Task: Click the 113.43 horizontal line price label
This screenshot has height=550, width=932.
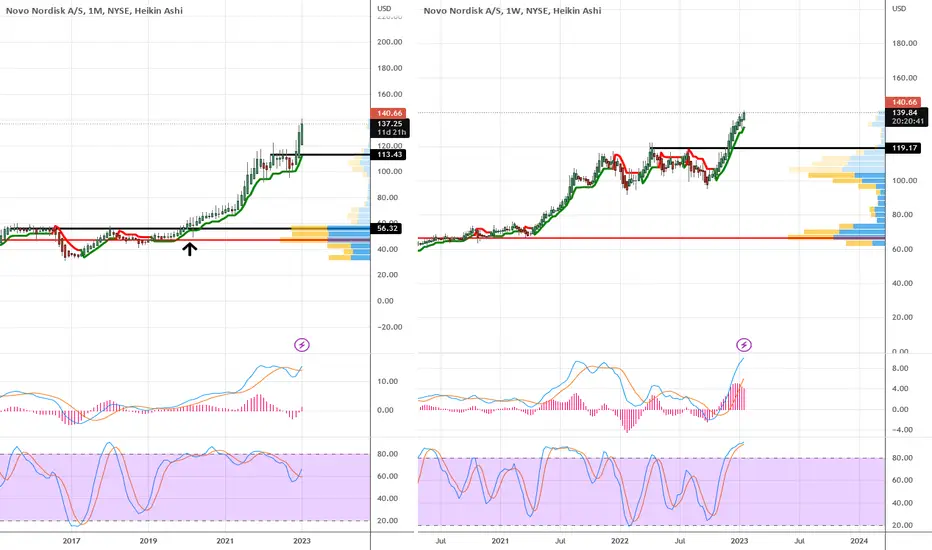Action: click(389, 155)
